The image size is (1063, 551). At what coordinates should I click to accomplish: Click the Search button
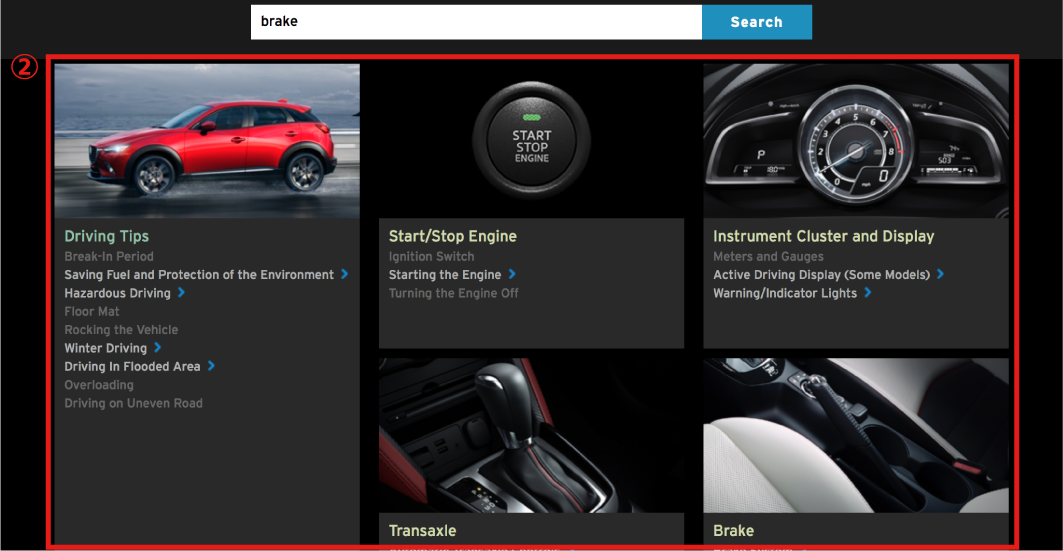coord(756,22)
